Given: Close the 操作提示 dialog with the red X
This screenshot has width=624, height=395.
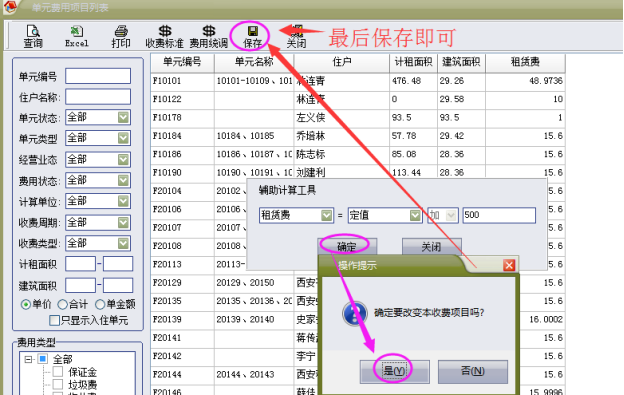Looking at the screenshot, I should pos(509,265).
